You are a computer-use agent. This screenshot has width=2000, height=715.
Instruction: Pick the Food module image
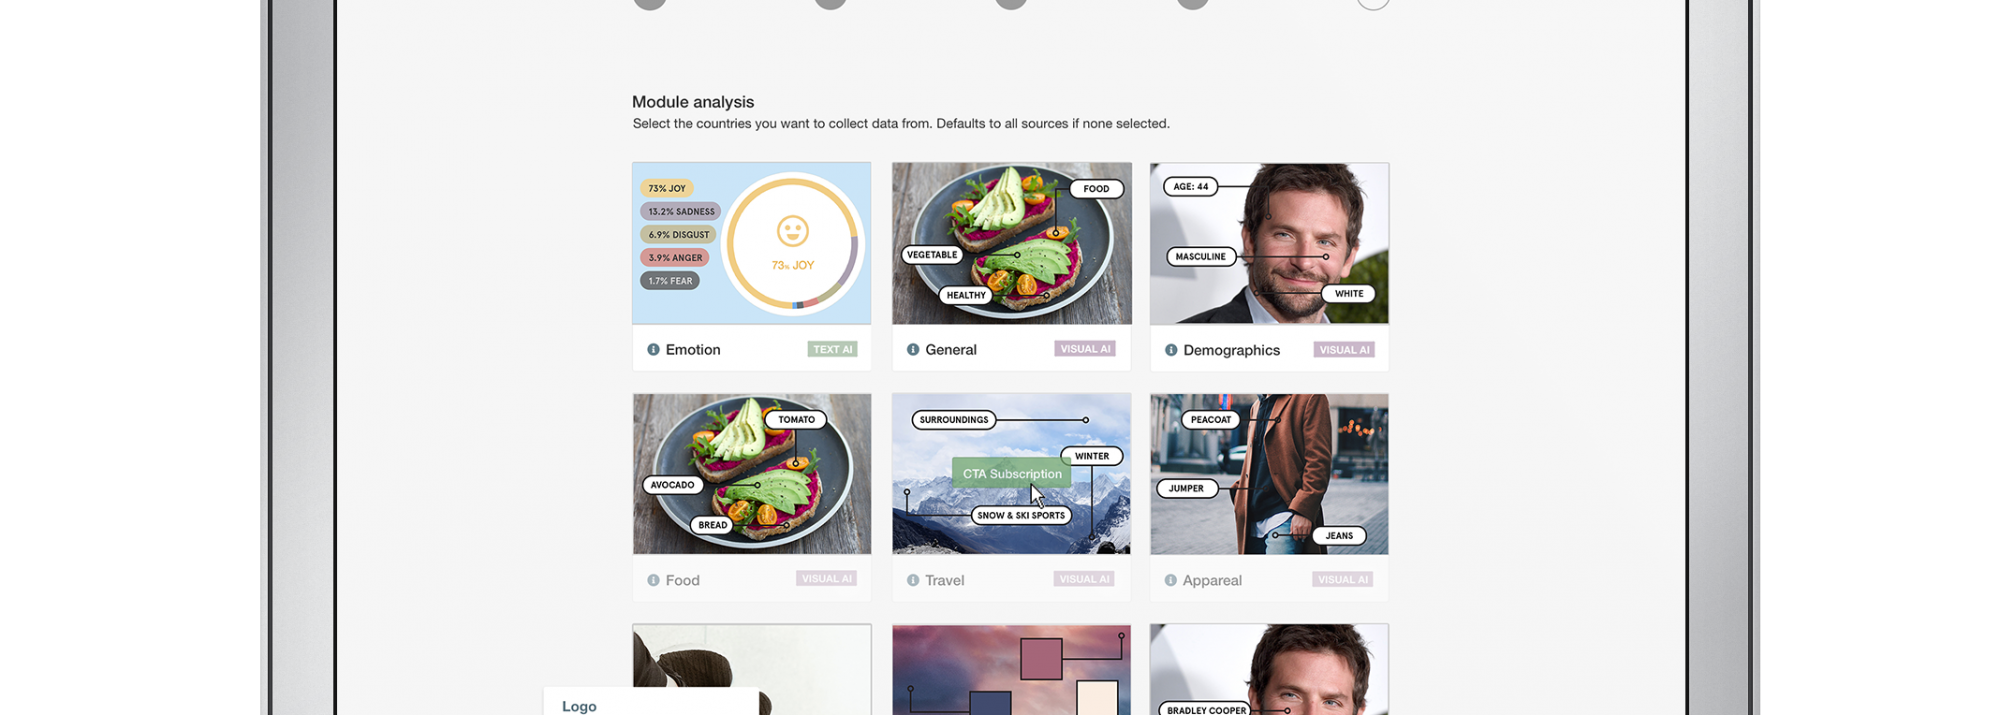tap(752, 474)
